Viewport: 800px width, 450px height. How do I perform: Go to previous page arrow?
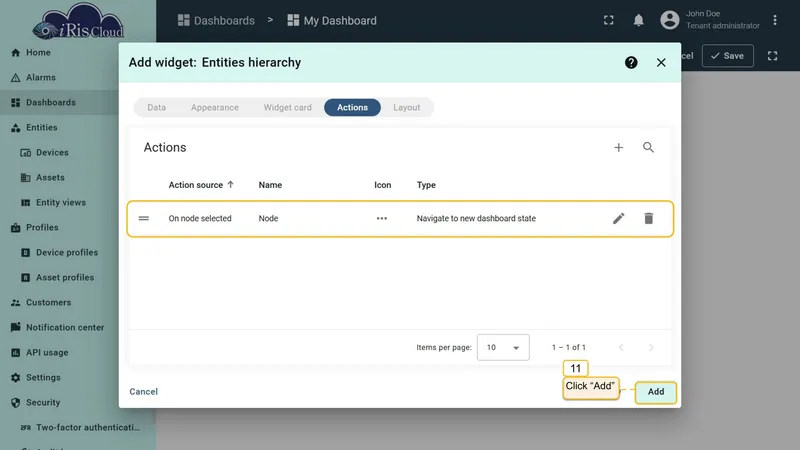(621, 347)
